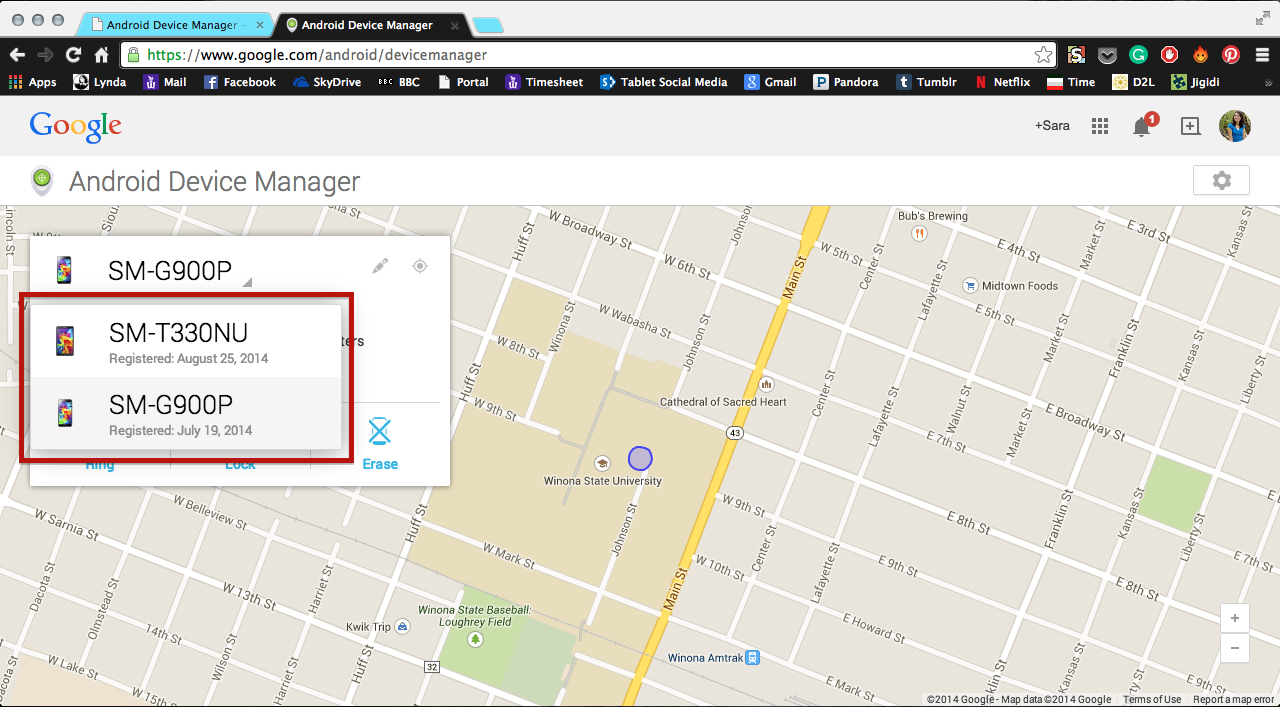Bookmark page with the star icon
Viewport: 1280px width, 707px height.
(1043, 55)
